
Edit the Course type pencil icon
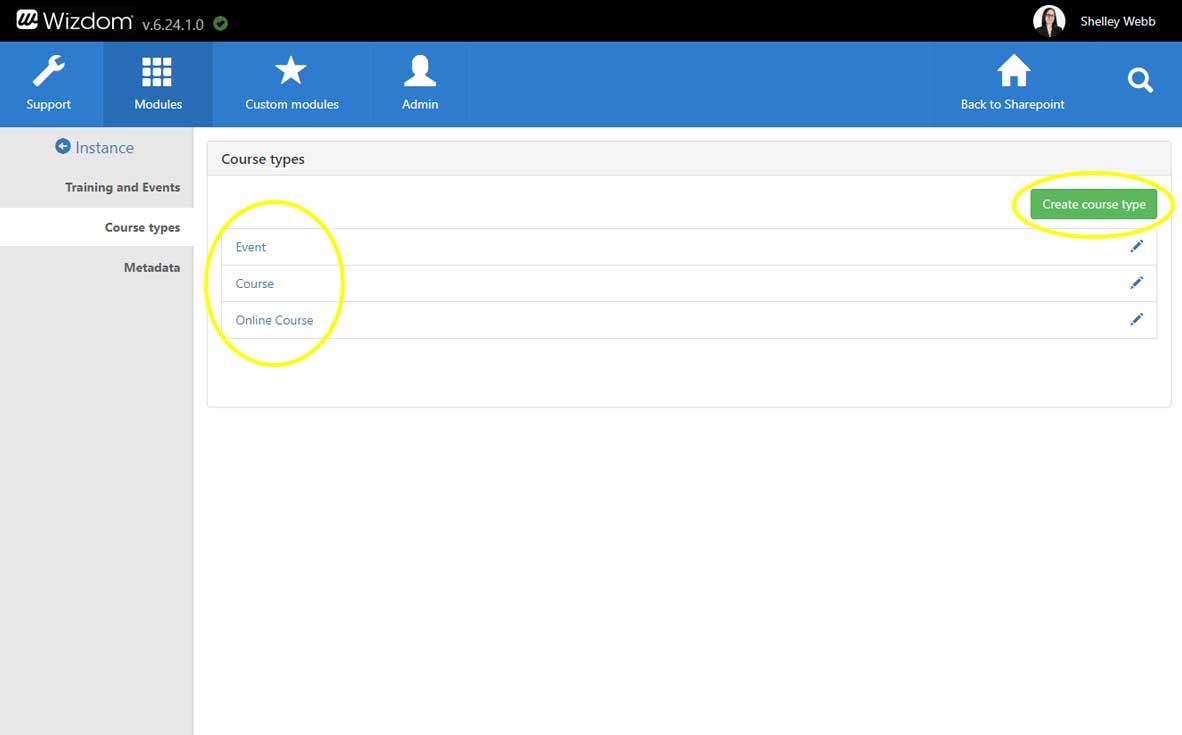1136,283
